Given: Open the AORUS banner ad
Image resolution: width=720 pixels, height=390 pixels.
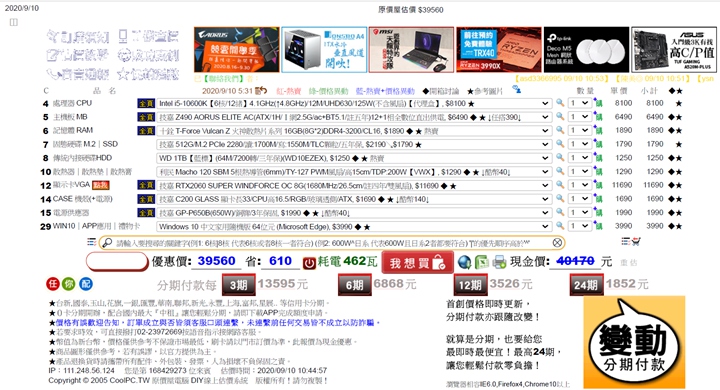Looking at the screenshot, I should [236, 50].
